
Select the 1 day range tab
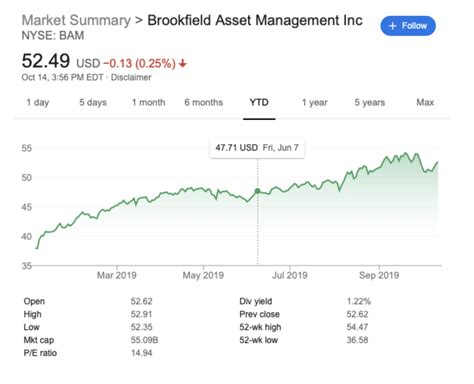click(38, 102)
